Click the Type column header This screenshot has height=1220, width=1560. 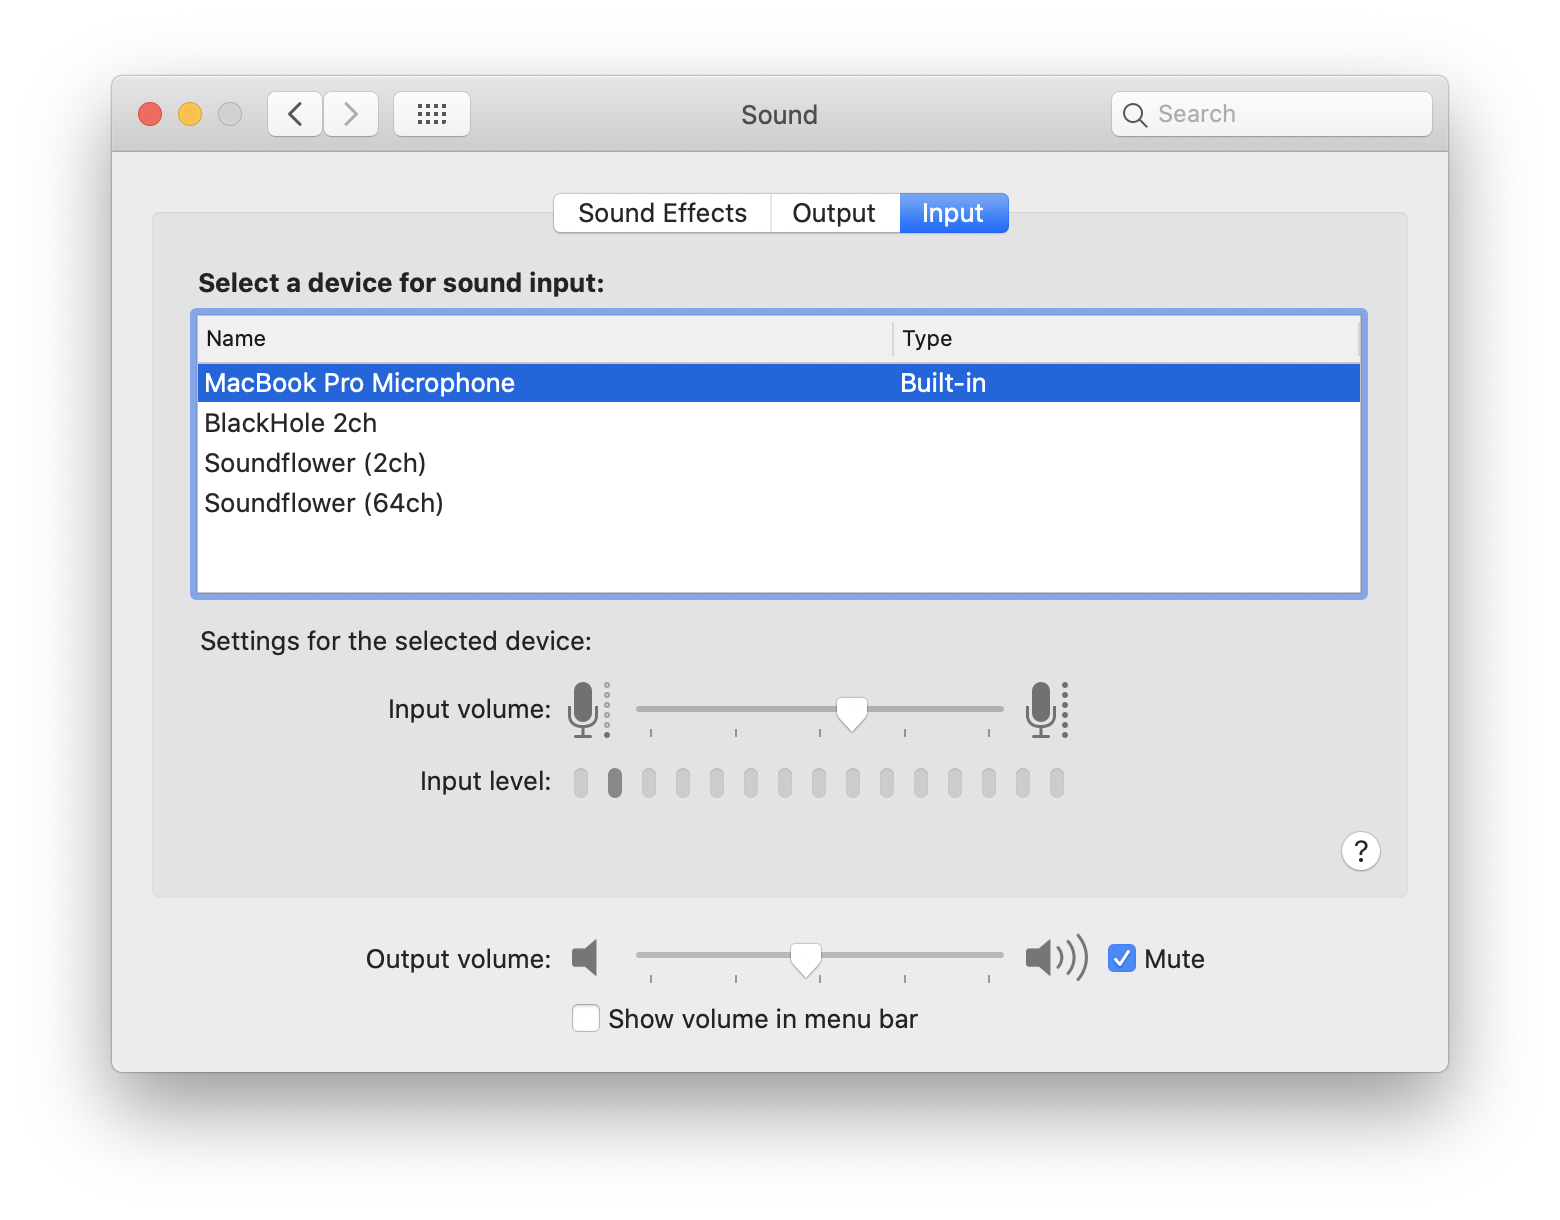click(x=1126, y=339)
